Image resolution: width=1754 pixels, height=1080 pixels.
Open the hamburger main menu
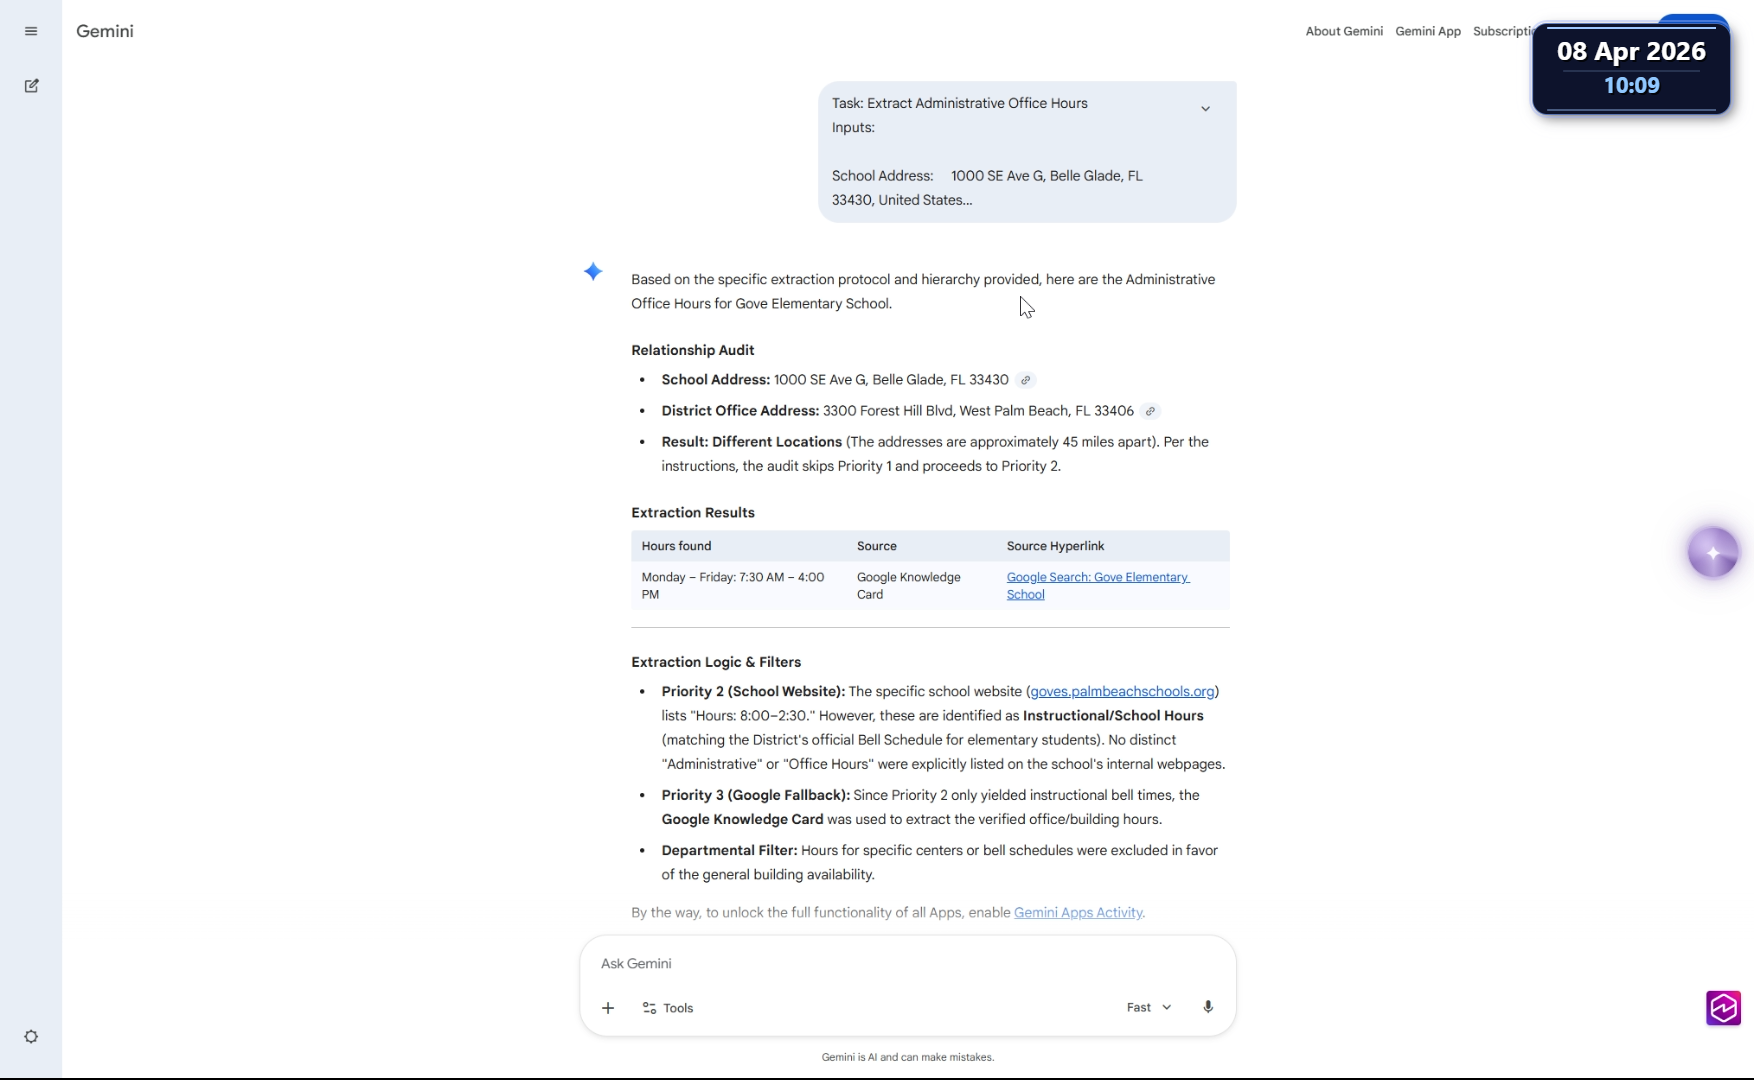click(31, 31)
